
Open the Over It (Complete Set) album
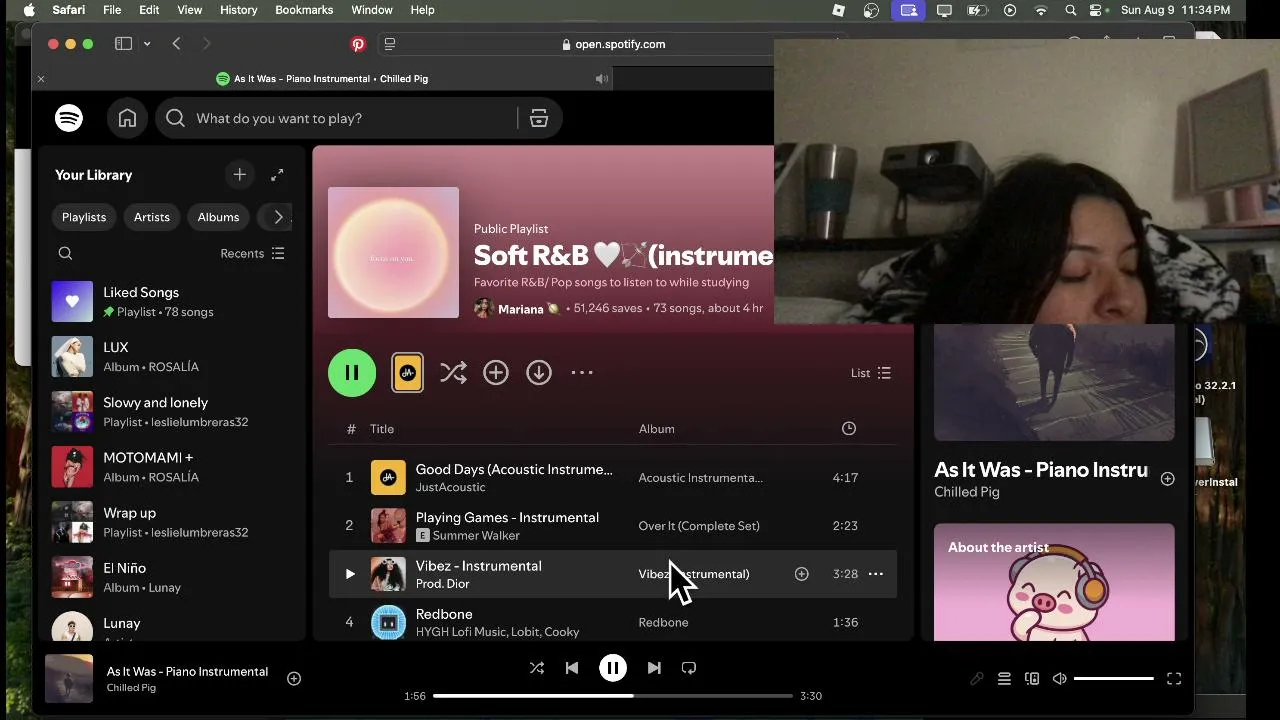pos(699,526)
